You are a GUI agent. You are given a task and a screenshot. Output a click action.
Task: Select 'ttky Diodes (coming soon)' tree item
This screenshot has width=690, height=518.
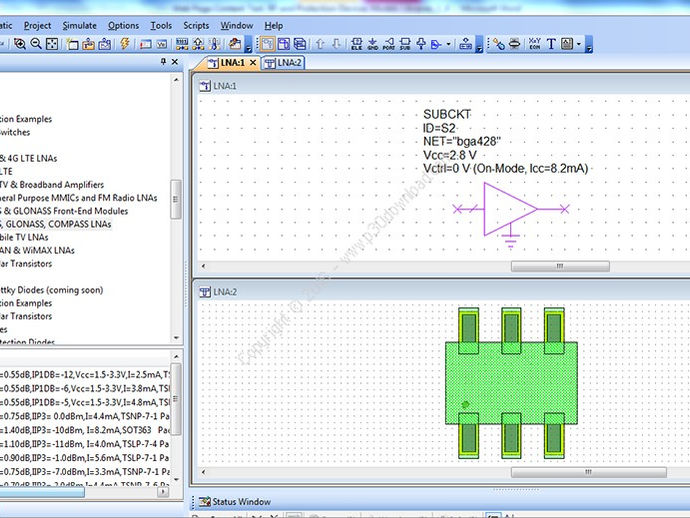tap(51, 290)
